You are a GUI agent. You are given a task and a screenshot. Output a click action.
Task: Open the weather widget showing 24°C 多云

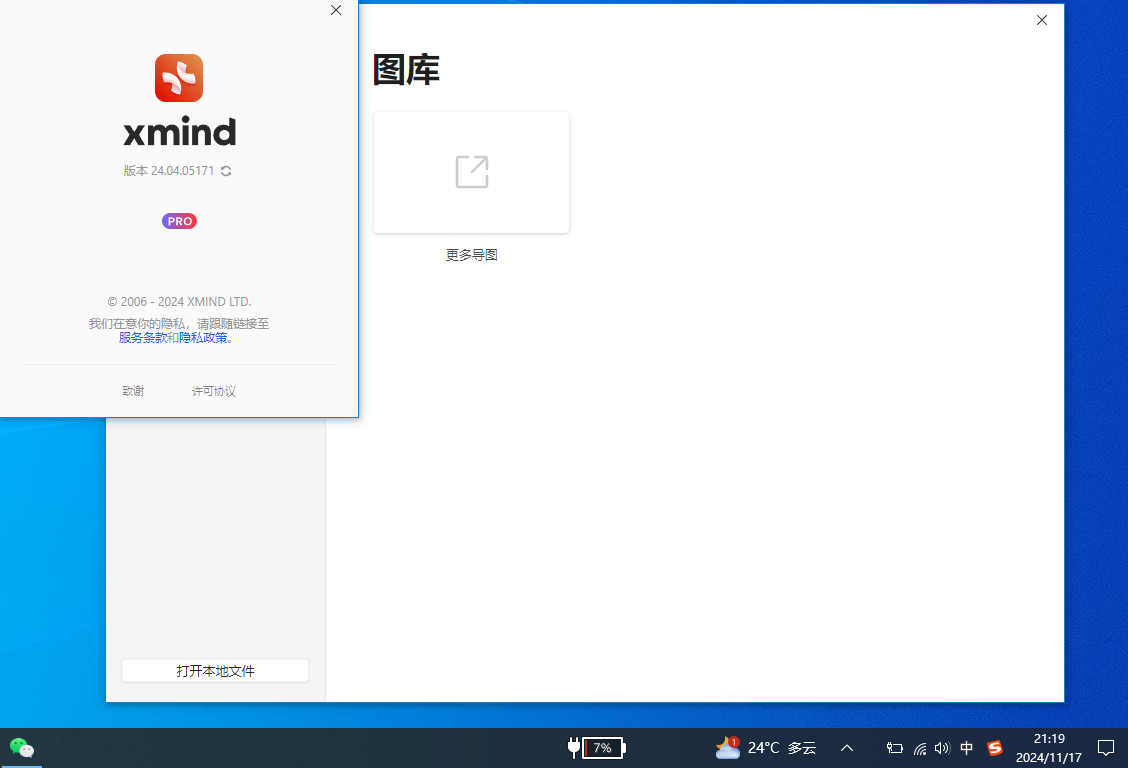point(766,747)
